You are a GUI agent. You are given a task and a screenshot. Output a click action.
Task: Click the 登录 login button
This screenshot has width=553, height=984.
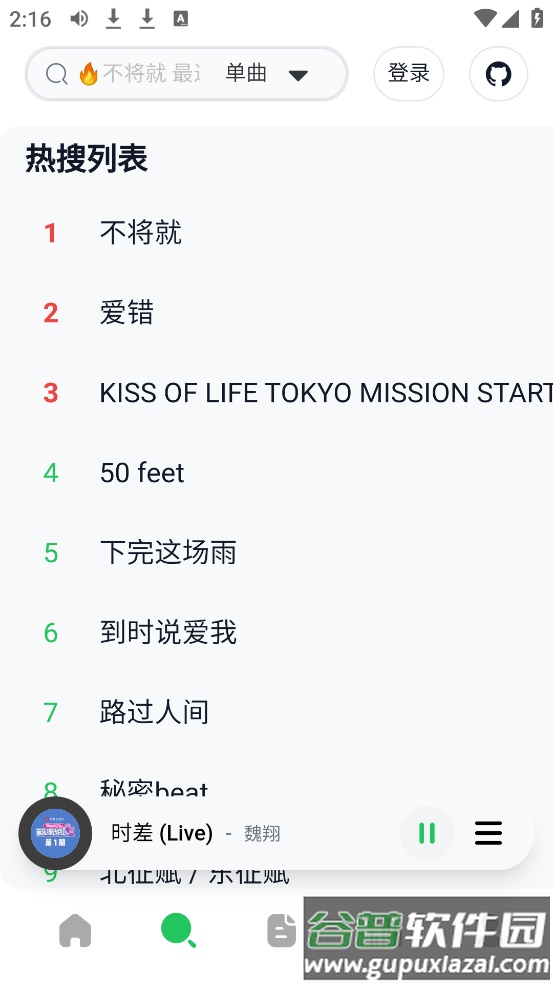coord(409,73)
